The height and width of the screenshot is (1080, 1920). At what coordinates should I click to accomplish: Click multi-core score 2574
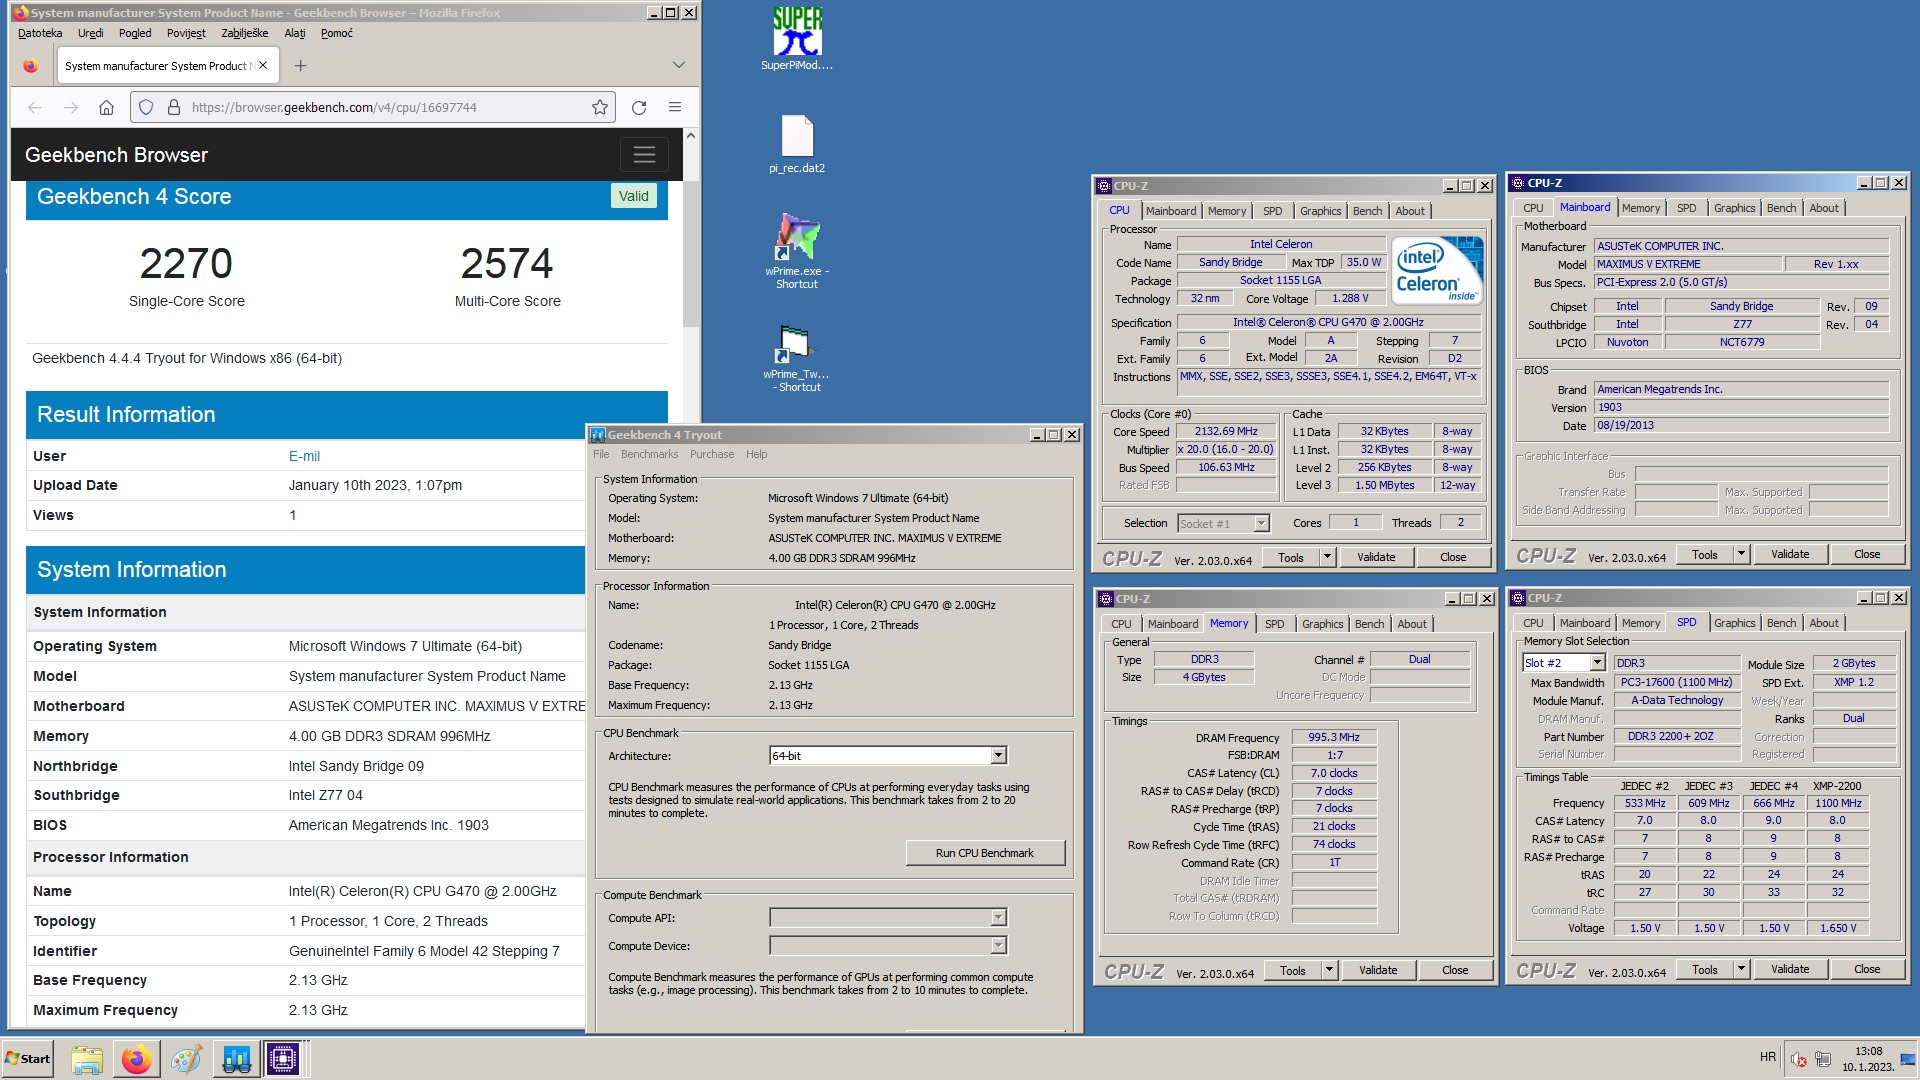coord(507,264)
